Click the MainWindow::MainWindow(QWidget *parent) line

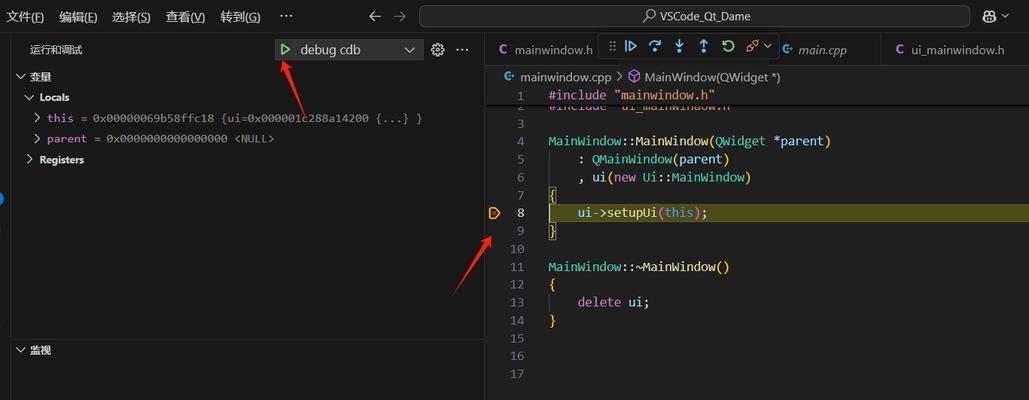pos(690,142)
